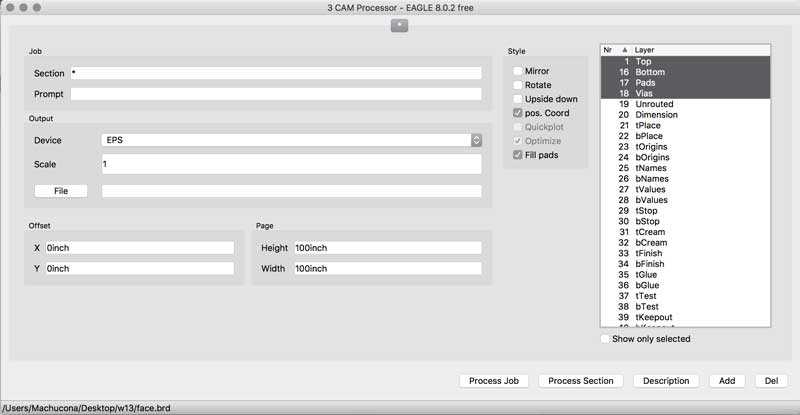Screen dimensions: 800x415
Task: Click the Offset X field
Action: pos(140,248)
